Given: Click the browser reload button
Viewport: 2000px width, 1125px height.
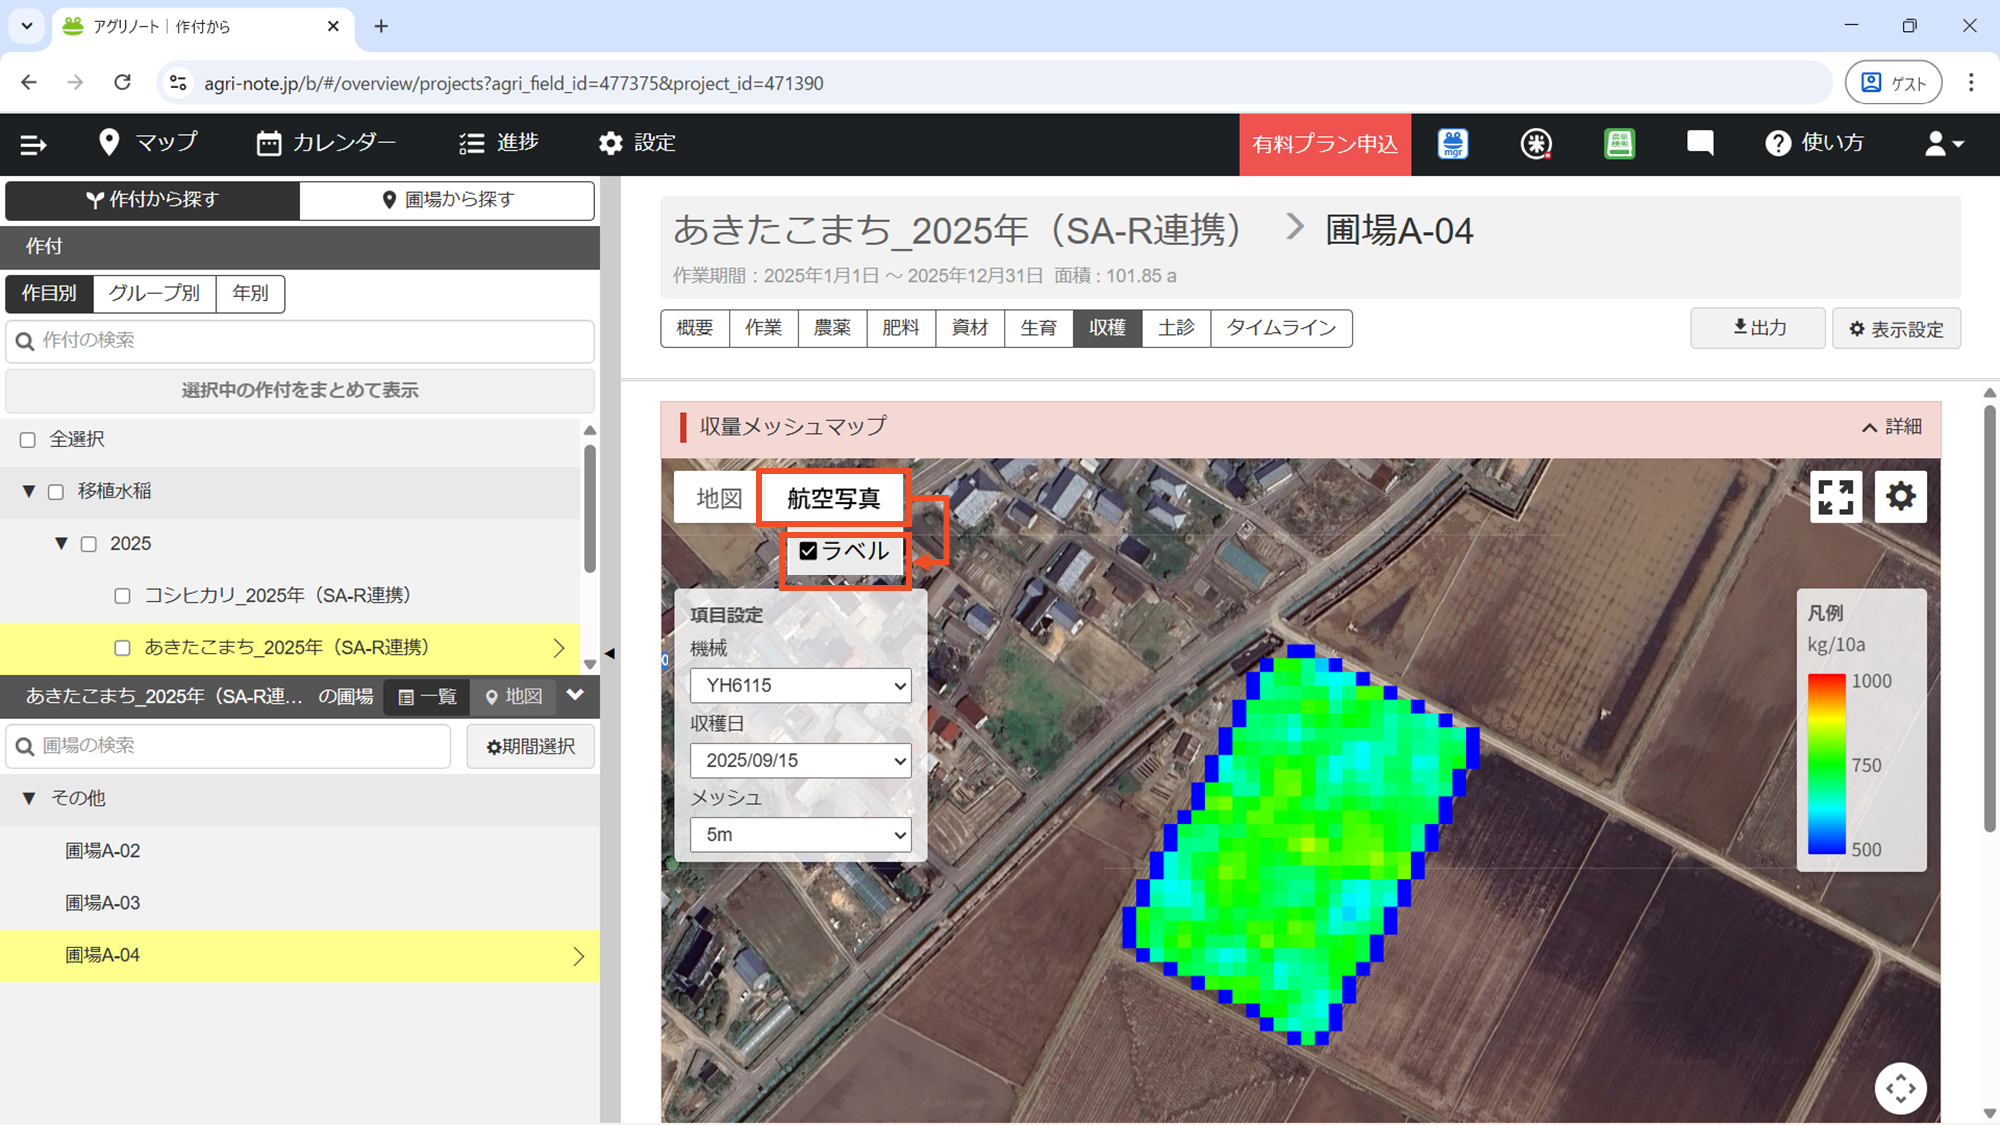Looking at the screenshot, I should click(122, 83).
